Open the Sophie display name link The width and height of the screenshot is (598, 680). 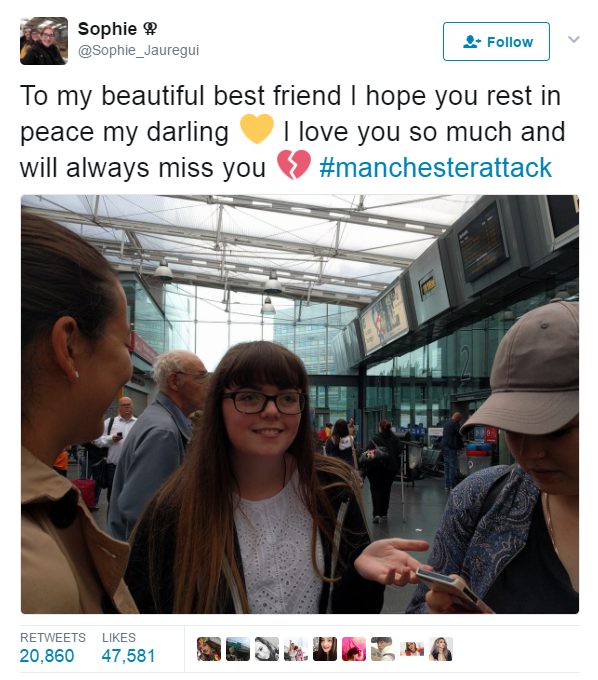coord(107,29)
